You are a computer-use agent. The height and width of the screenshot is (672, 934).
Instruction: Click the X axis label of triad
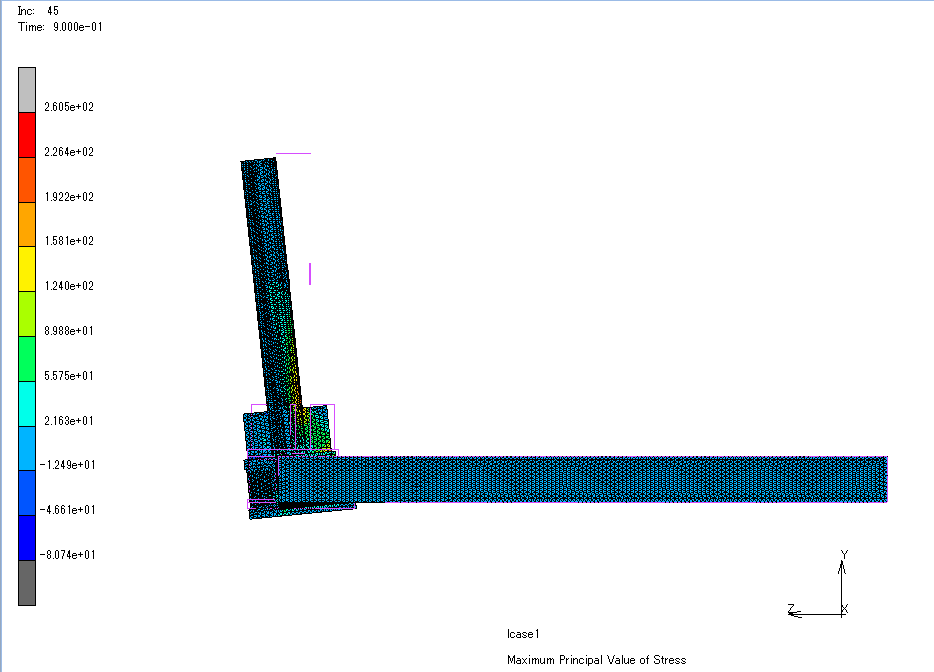[845, 609]
